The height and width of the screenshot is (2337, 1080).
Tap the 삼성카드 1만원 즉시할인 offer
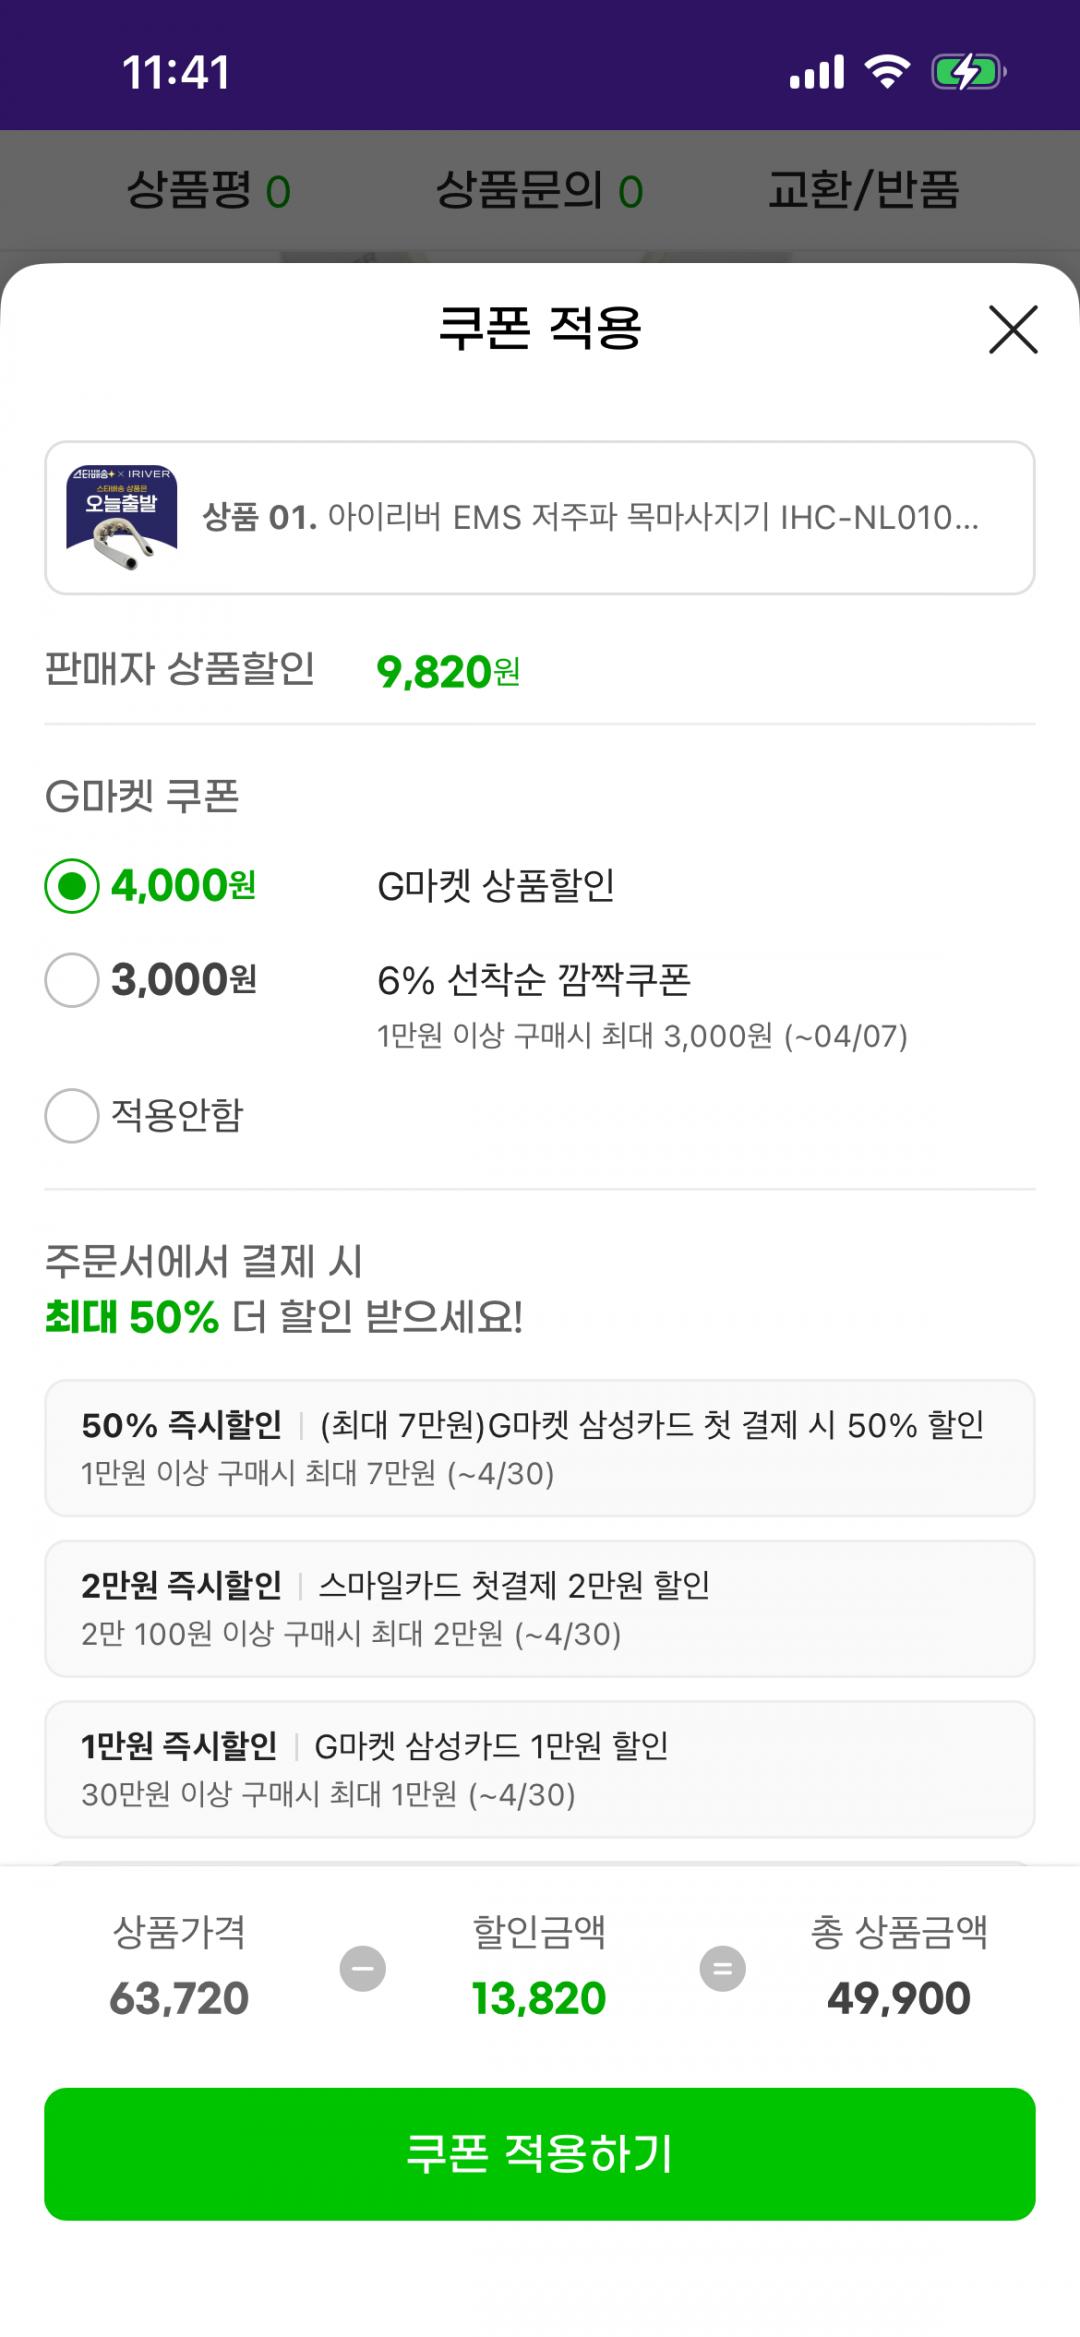[539, 1769]
